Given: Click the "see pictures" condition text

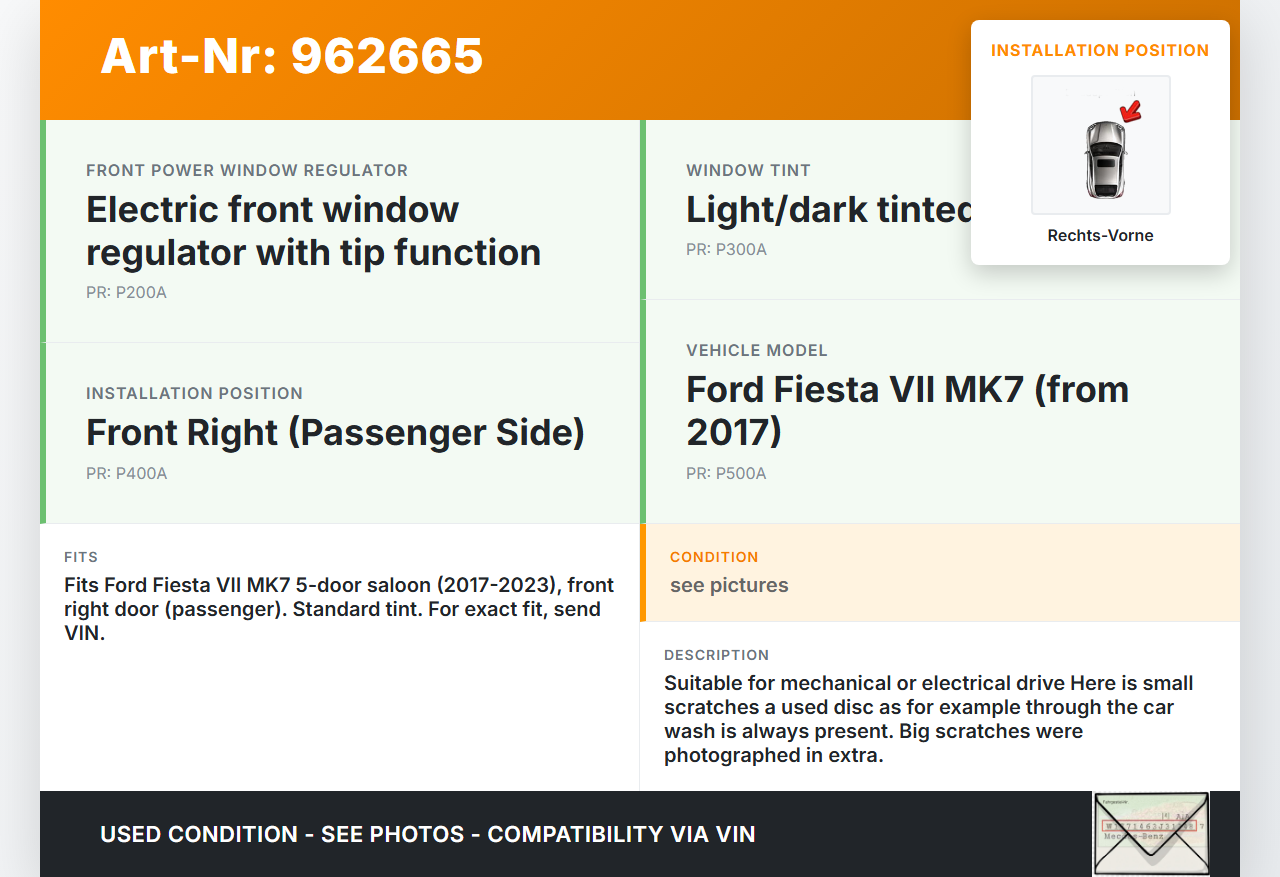Looking at the screenshot, I should [729, 585].
